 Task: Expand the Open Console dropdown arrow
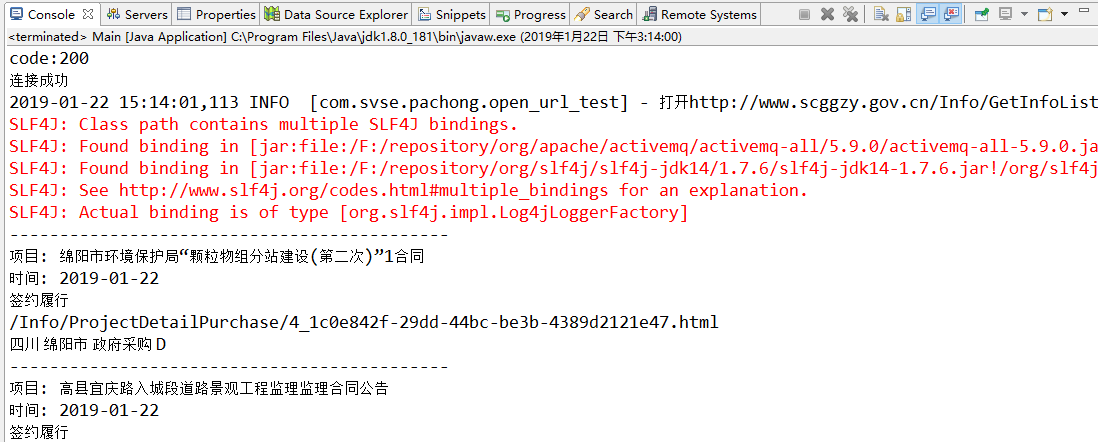tap(1063, 14)
